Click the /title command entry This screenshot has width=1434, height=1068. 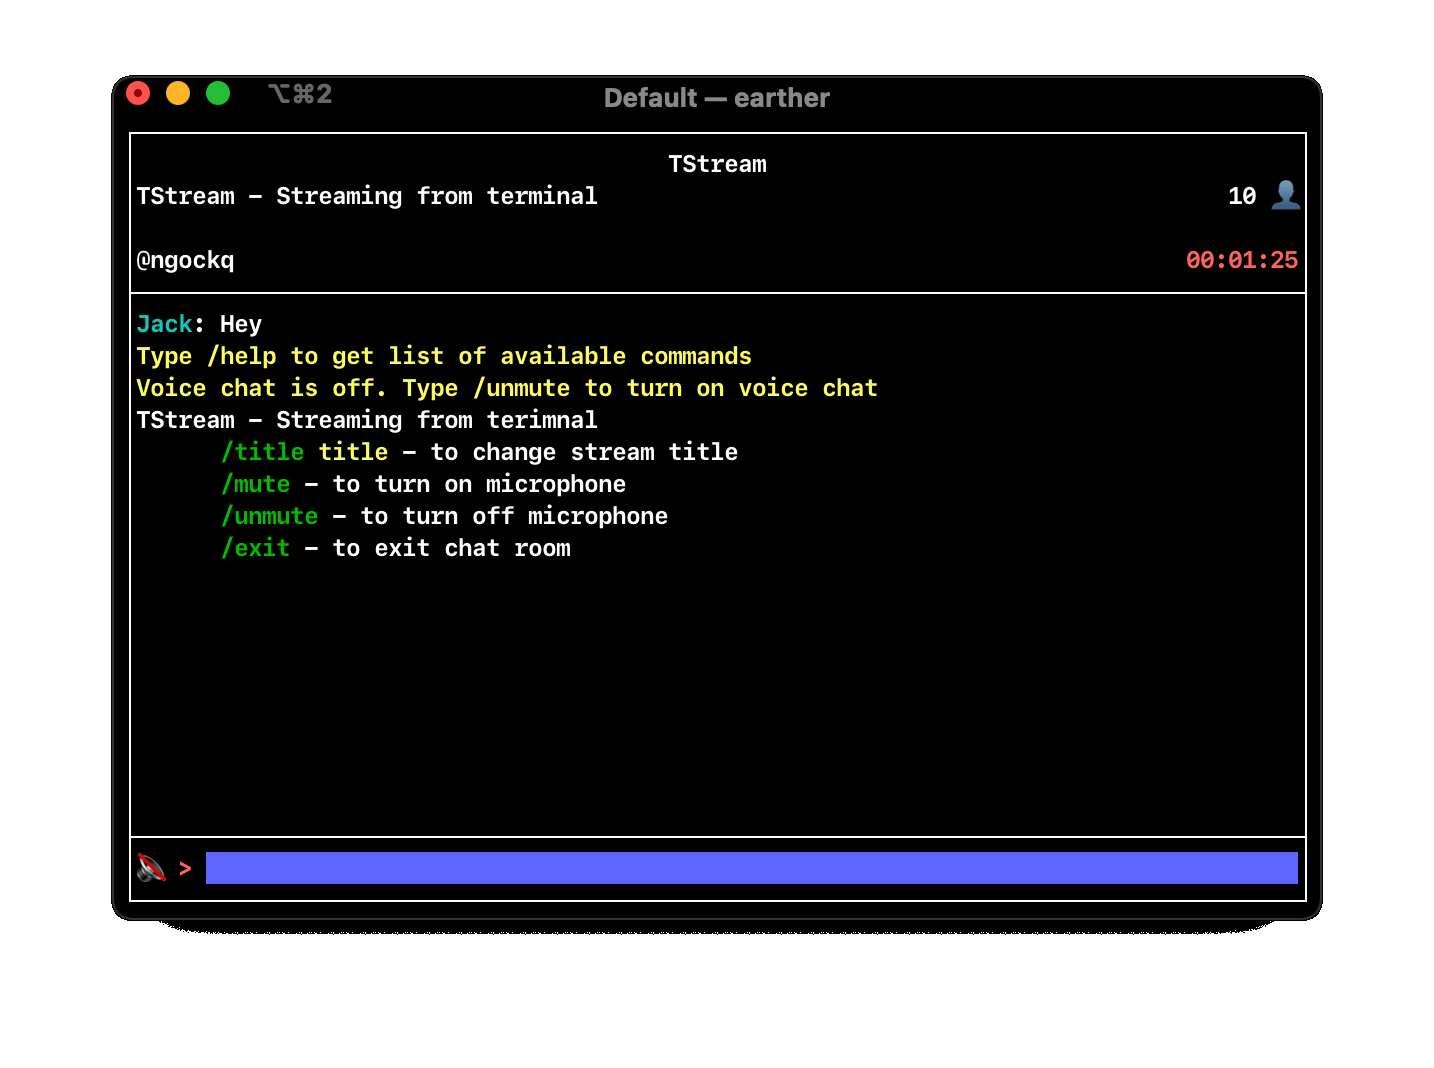pos(262,452)
